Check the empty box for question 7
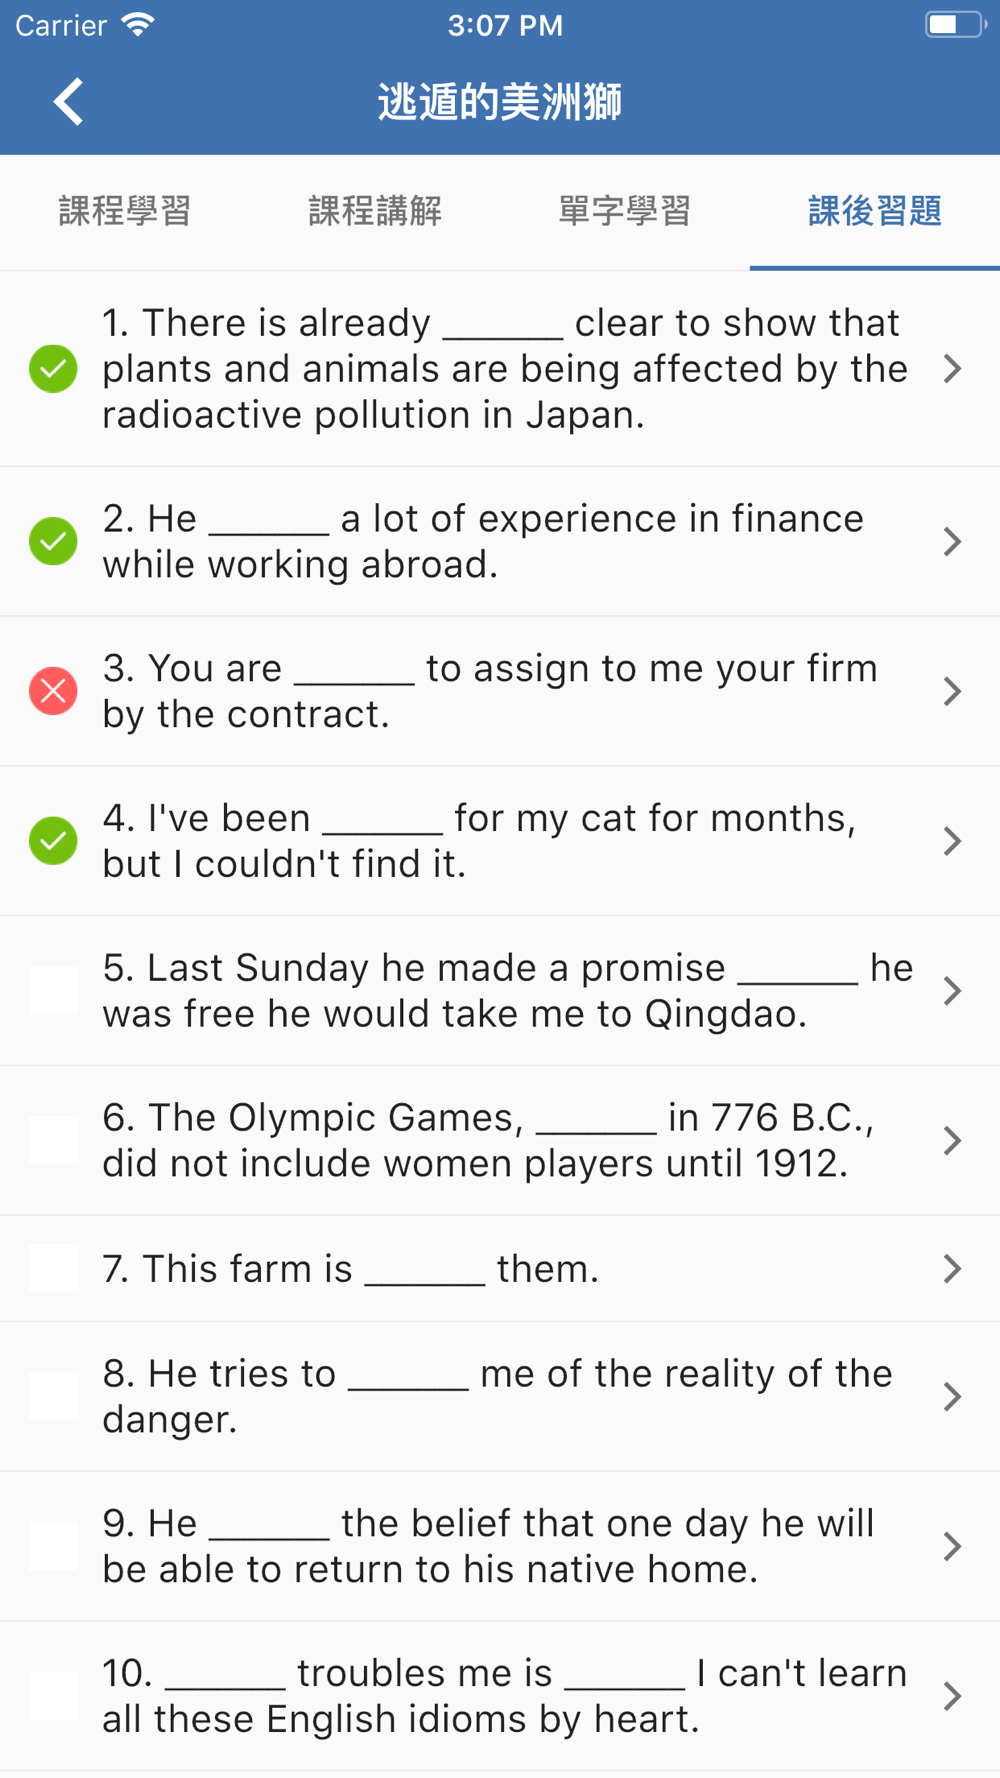Screen dimensions: 1000x1778 (53, 1268)
